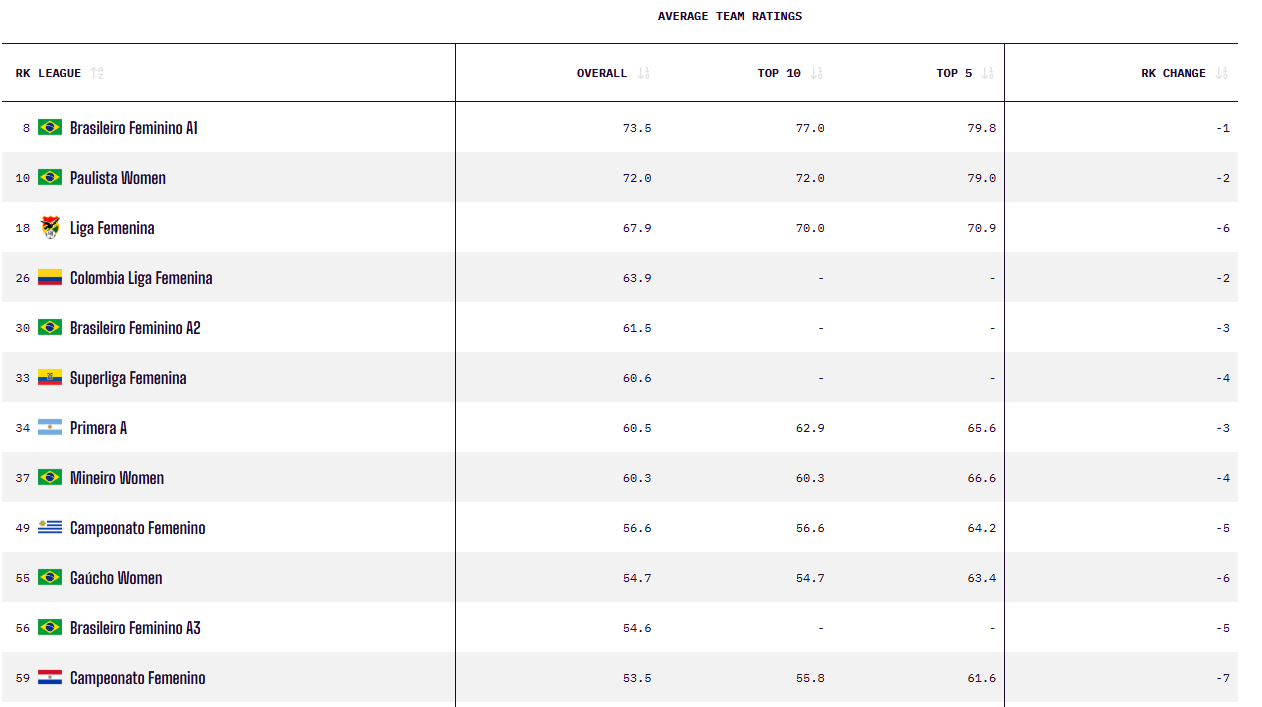1262x707 pixels.
Task: Click Paraguay flag beside rank 59 Campeonato Femenino
Action: click(50, 677)
